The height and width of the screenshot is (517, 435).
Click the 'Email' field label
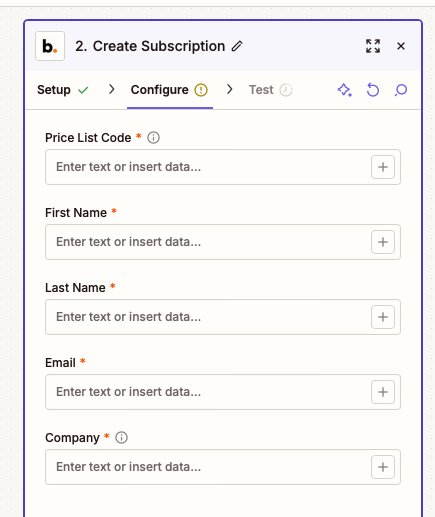click(60, 363)
